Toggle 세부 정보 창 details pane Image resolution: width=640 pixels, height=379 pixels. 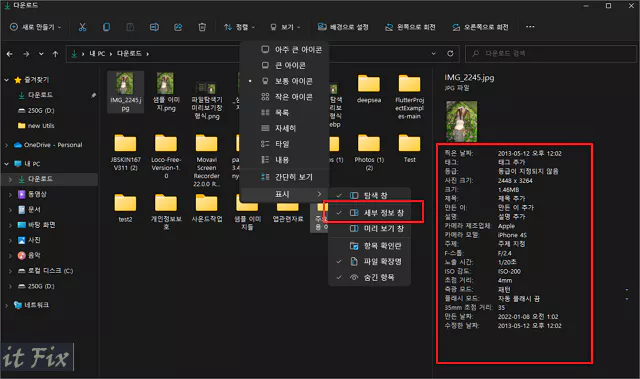(369, 213)
